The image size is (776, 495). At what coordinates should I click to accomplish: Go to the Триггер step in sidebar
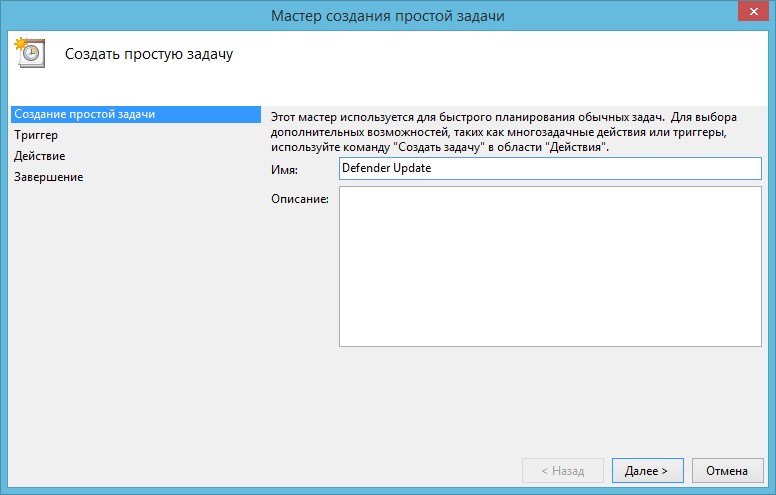[x=36, y=135]
